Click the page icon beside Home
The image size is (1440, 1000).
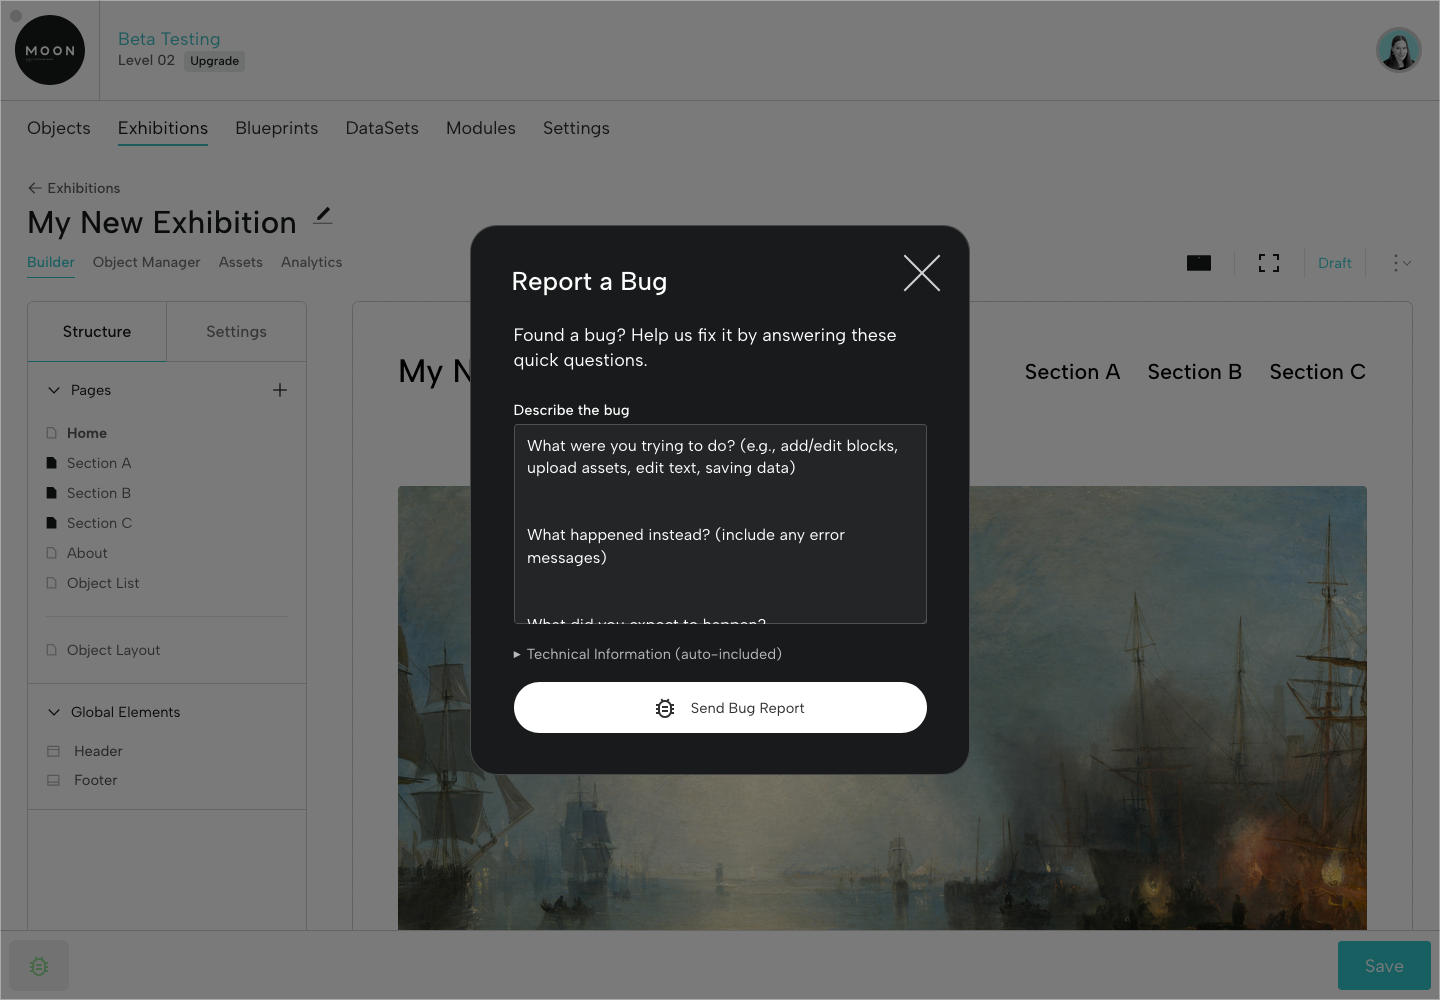52,433
